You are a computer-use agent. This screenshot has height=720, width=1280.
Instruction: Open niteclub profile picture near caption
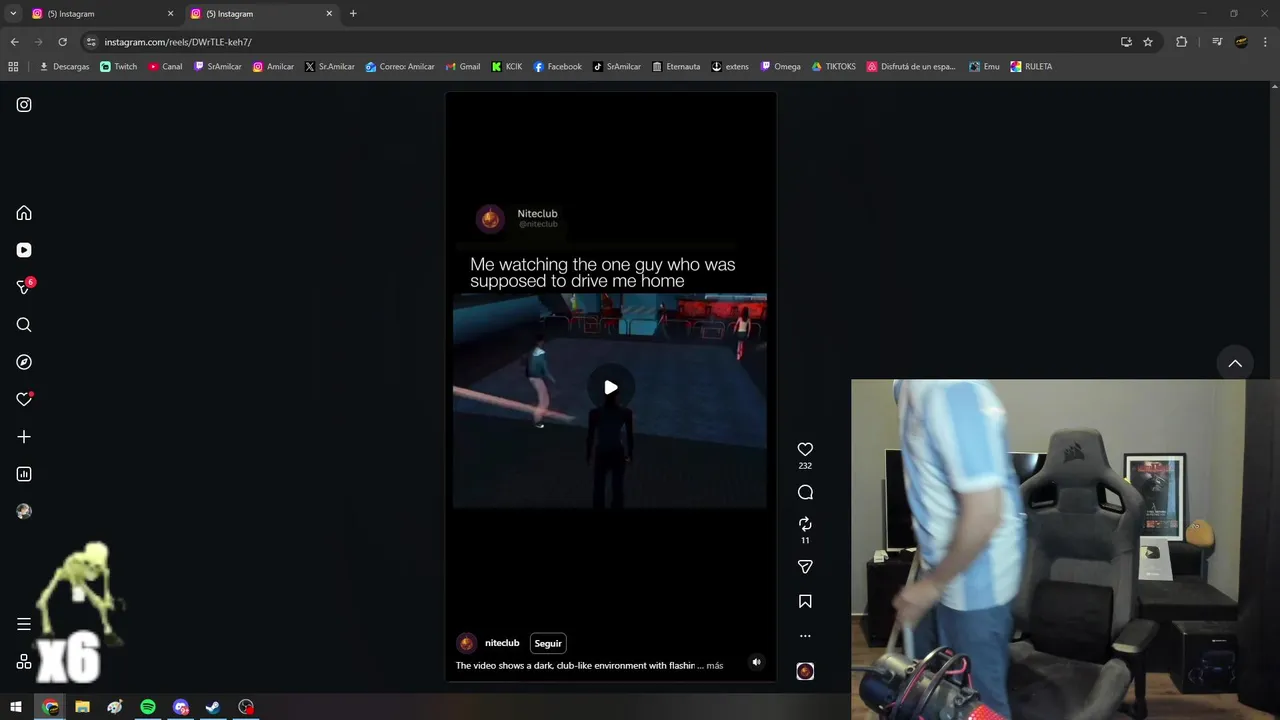tap(466, 643)
